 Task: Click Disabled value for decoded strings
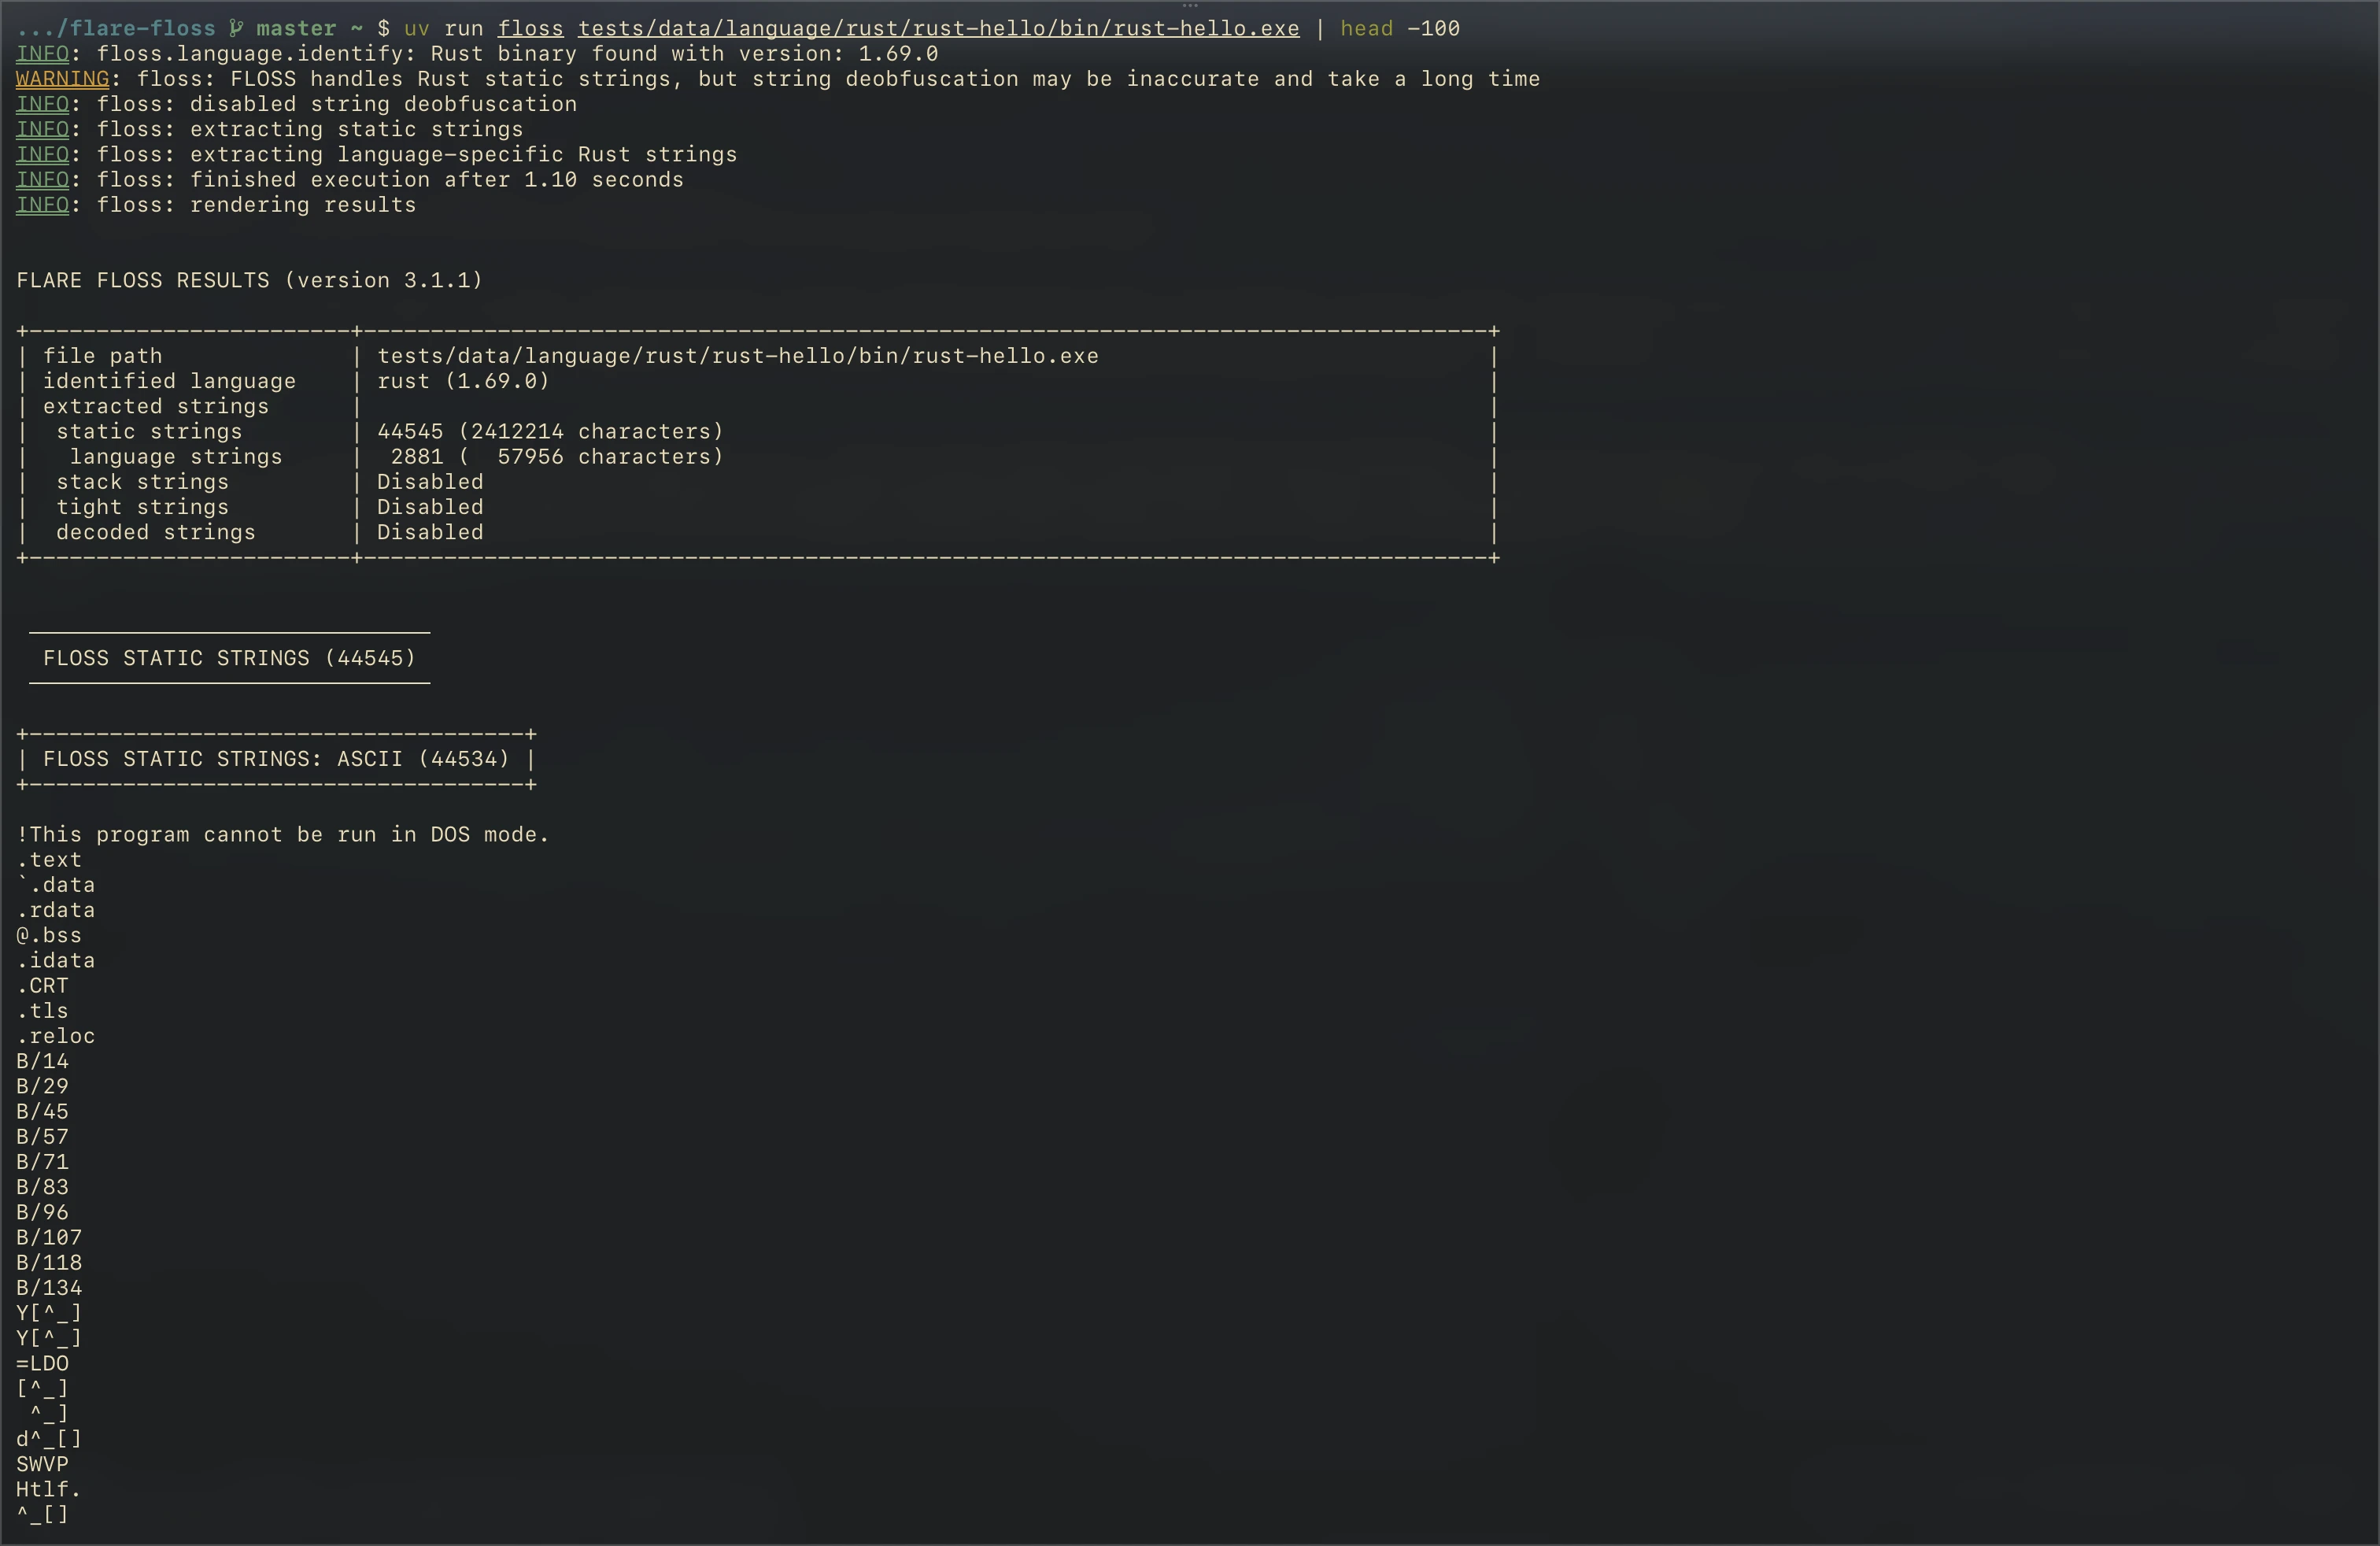tap(430, 532)
